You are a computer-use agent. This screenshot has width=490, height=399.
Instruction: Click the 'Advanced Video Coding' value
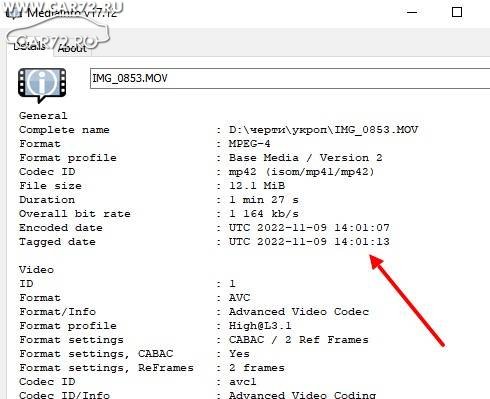[x=302, y=395]
